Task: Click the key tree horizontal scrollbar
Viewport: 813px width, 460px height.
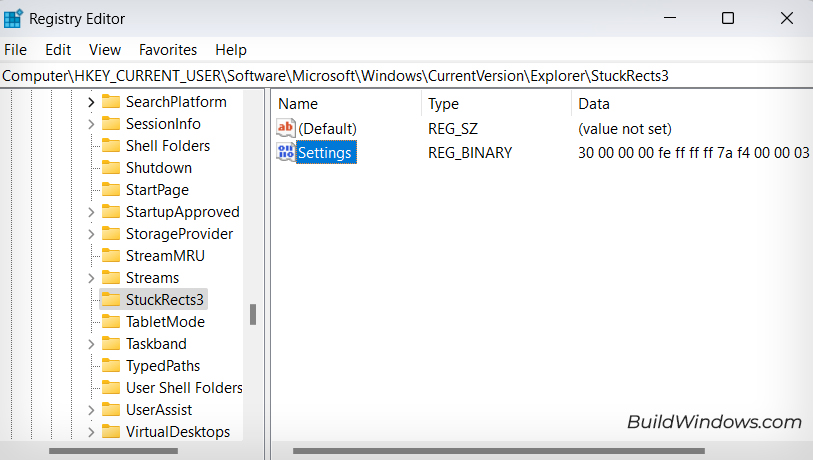Action: 114,451
